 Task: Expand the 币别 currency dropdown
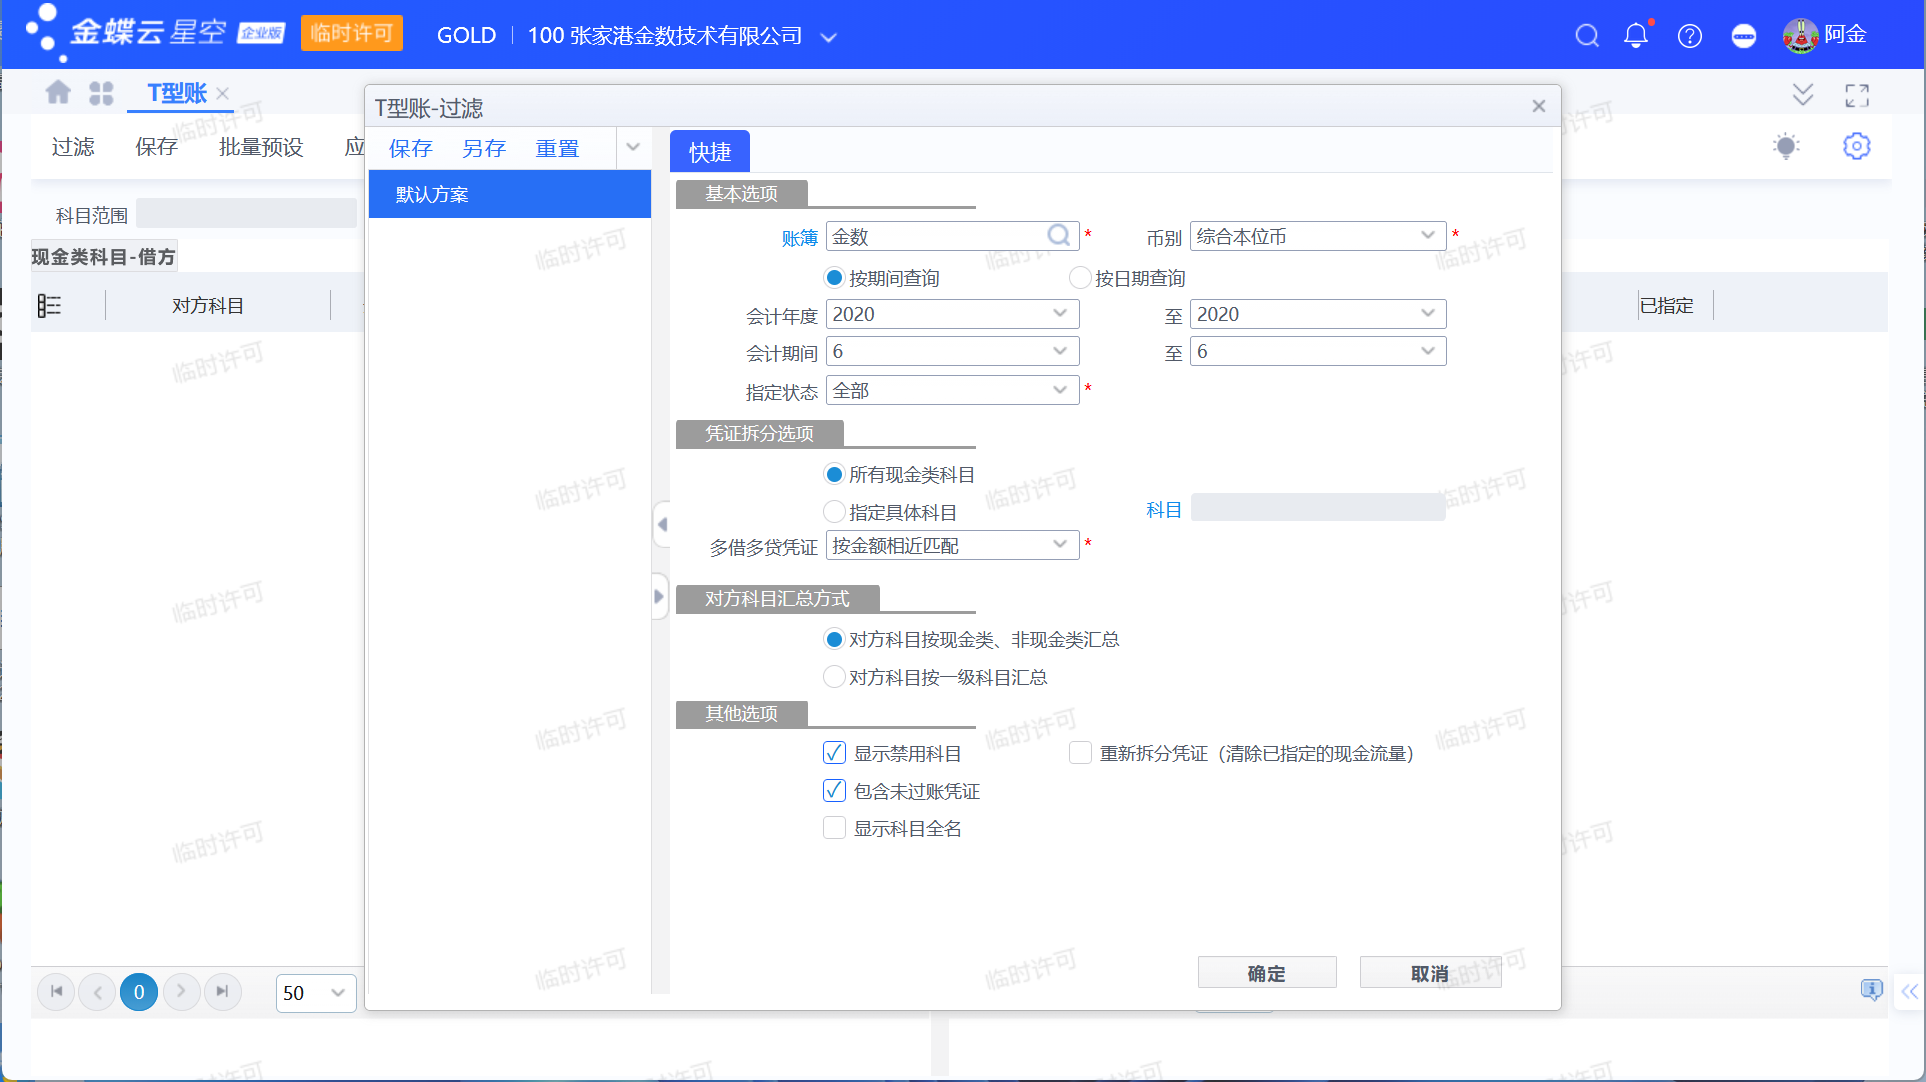point(1427,236)
